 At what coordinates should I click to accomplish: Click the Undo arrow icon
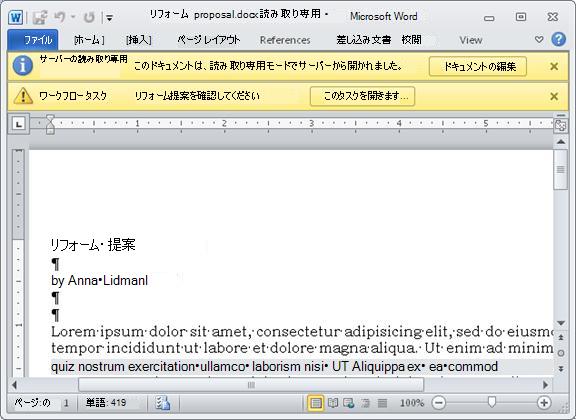(x=60, y=17)
